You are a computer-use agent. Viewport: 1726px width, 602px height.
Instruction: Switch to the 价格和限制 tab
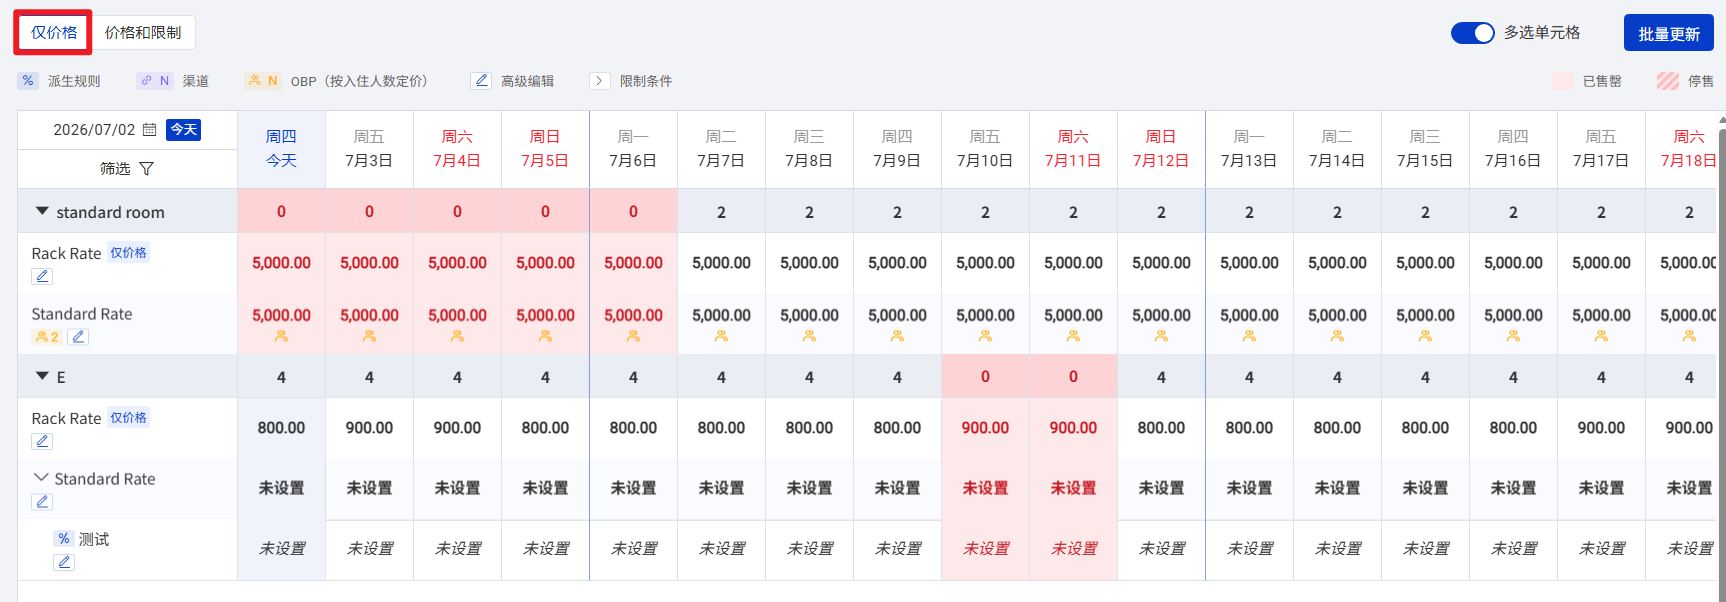click(x=143, y=33)
